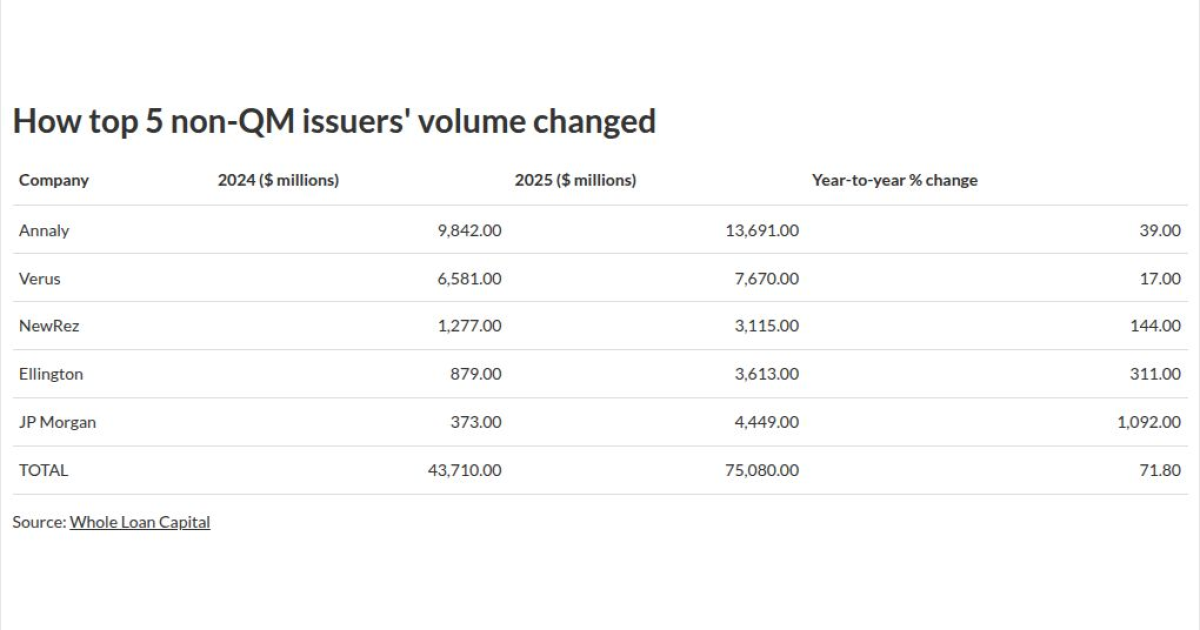Select the Annaly company name cell
The width and height of the screenshot is (1200, 630).
pyautogui.click(x=44, y=230)
